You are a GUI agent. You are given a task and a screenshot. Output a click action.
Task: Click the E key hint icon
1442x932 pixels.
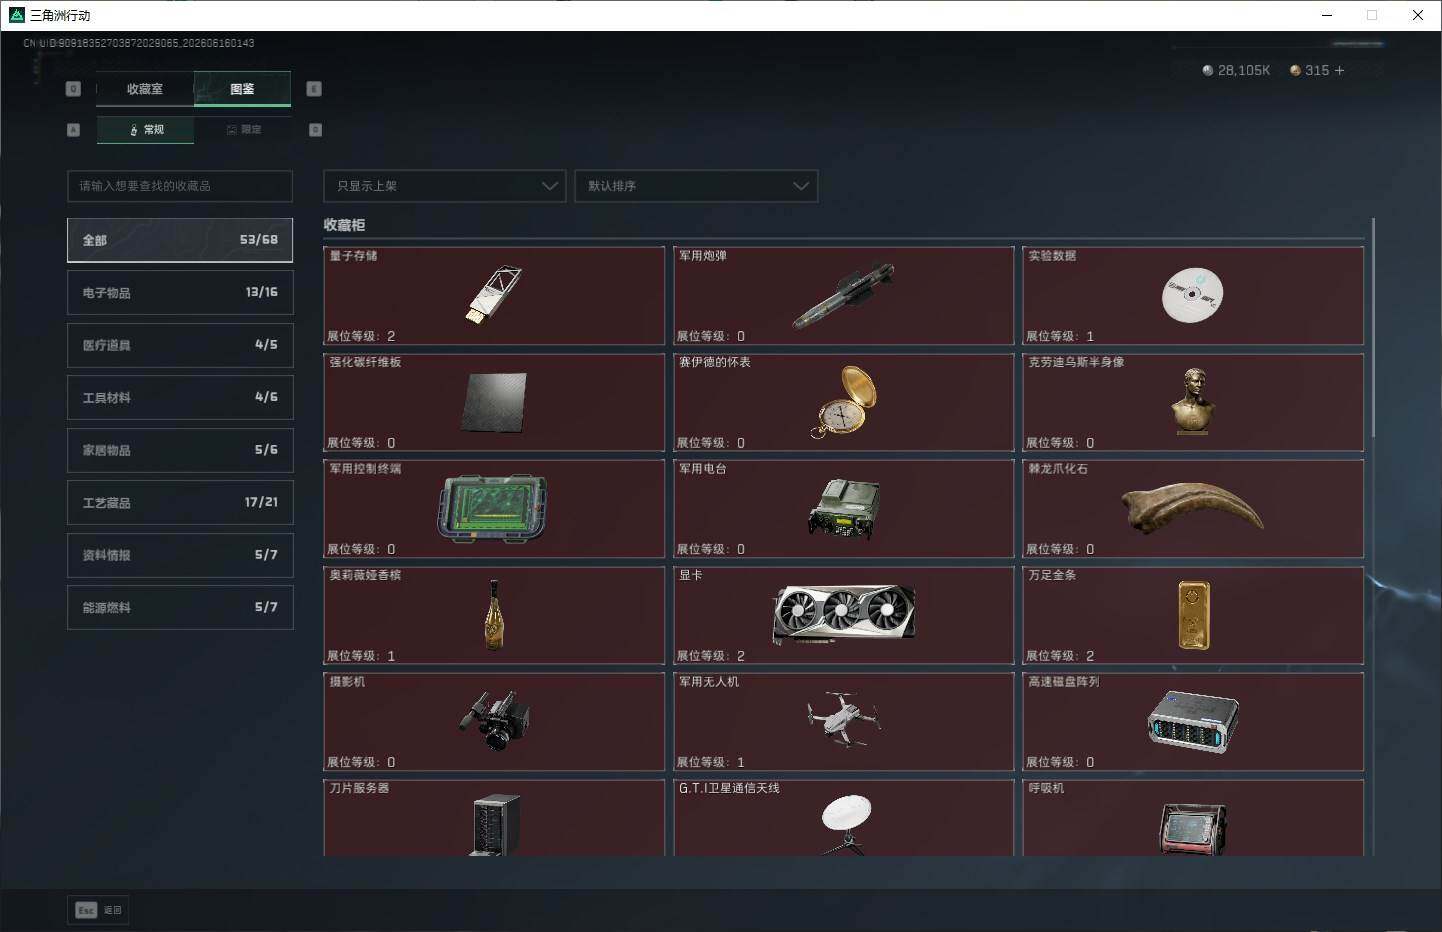point(314,89)
